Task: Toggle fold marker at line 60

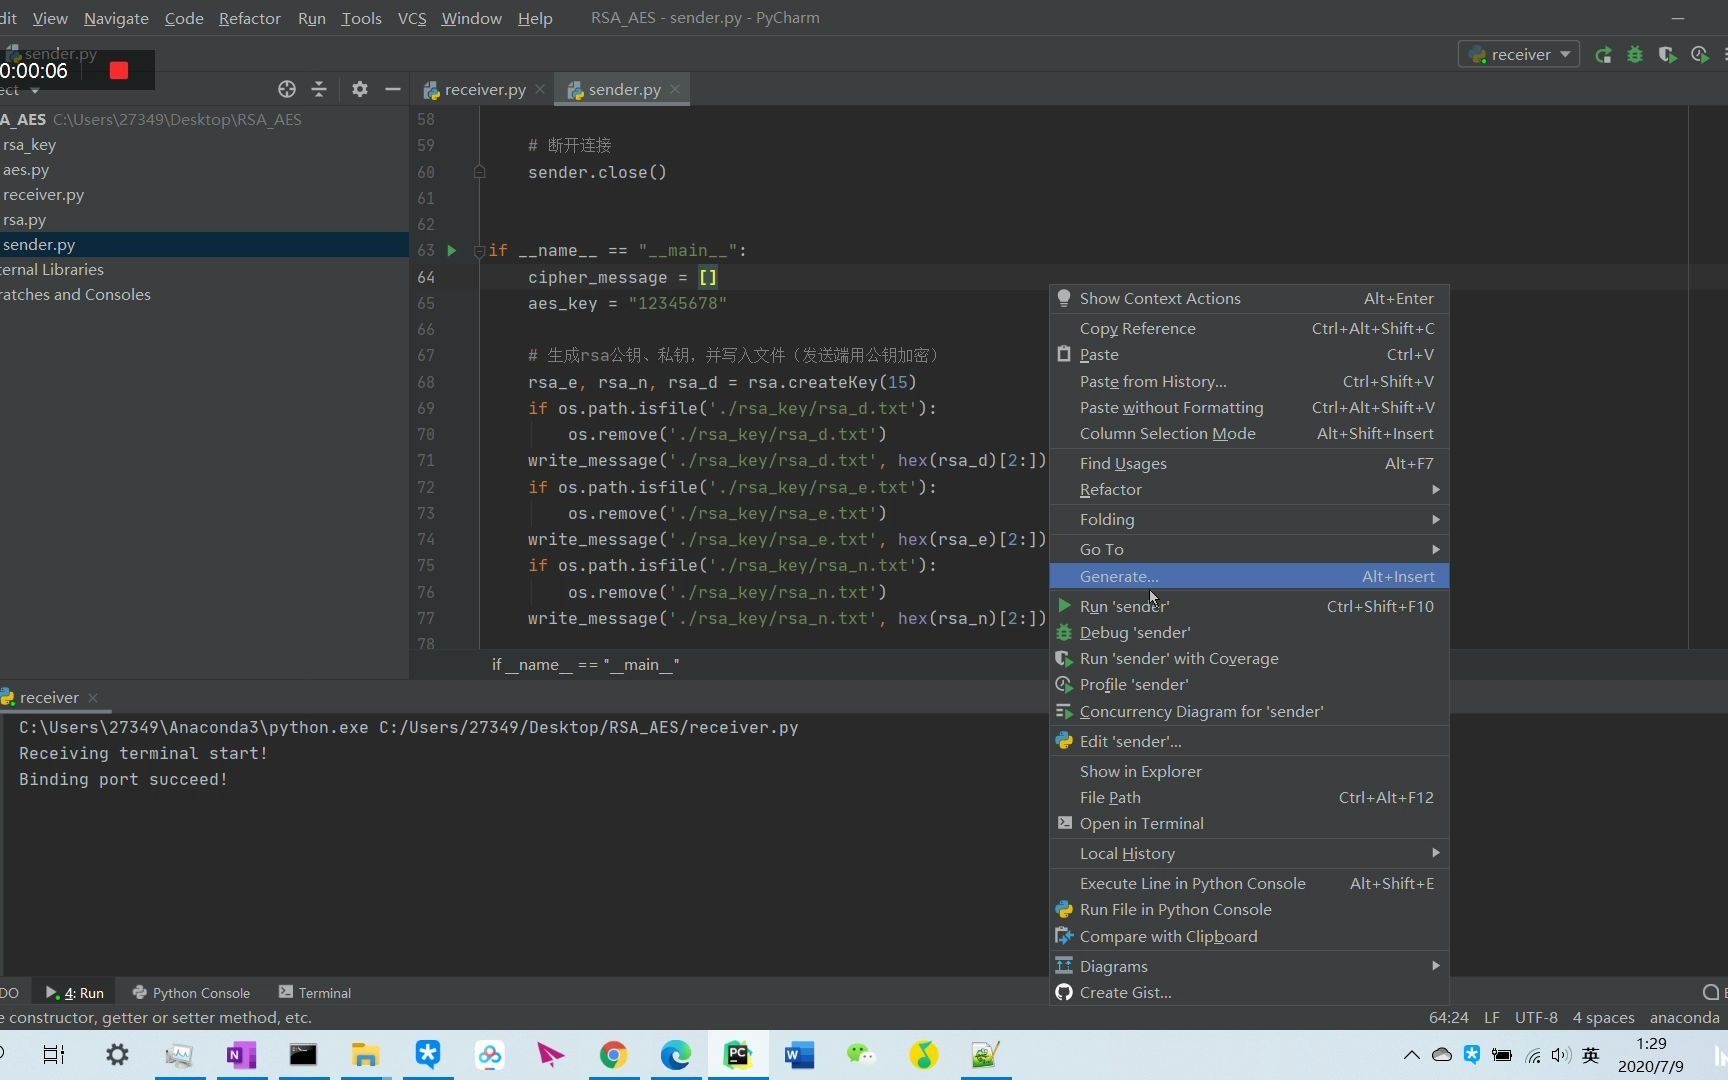Action: click(x=479, y=172)
